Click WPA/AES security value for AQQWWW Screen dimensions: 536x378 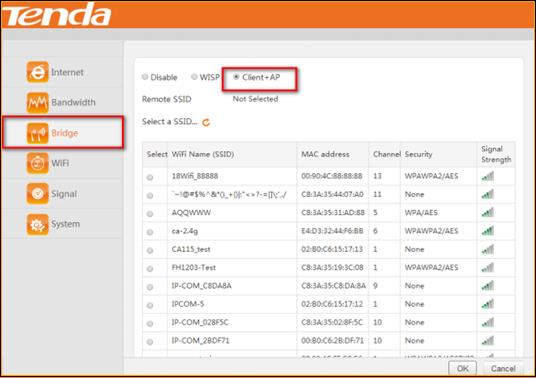421,213
